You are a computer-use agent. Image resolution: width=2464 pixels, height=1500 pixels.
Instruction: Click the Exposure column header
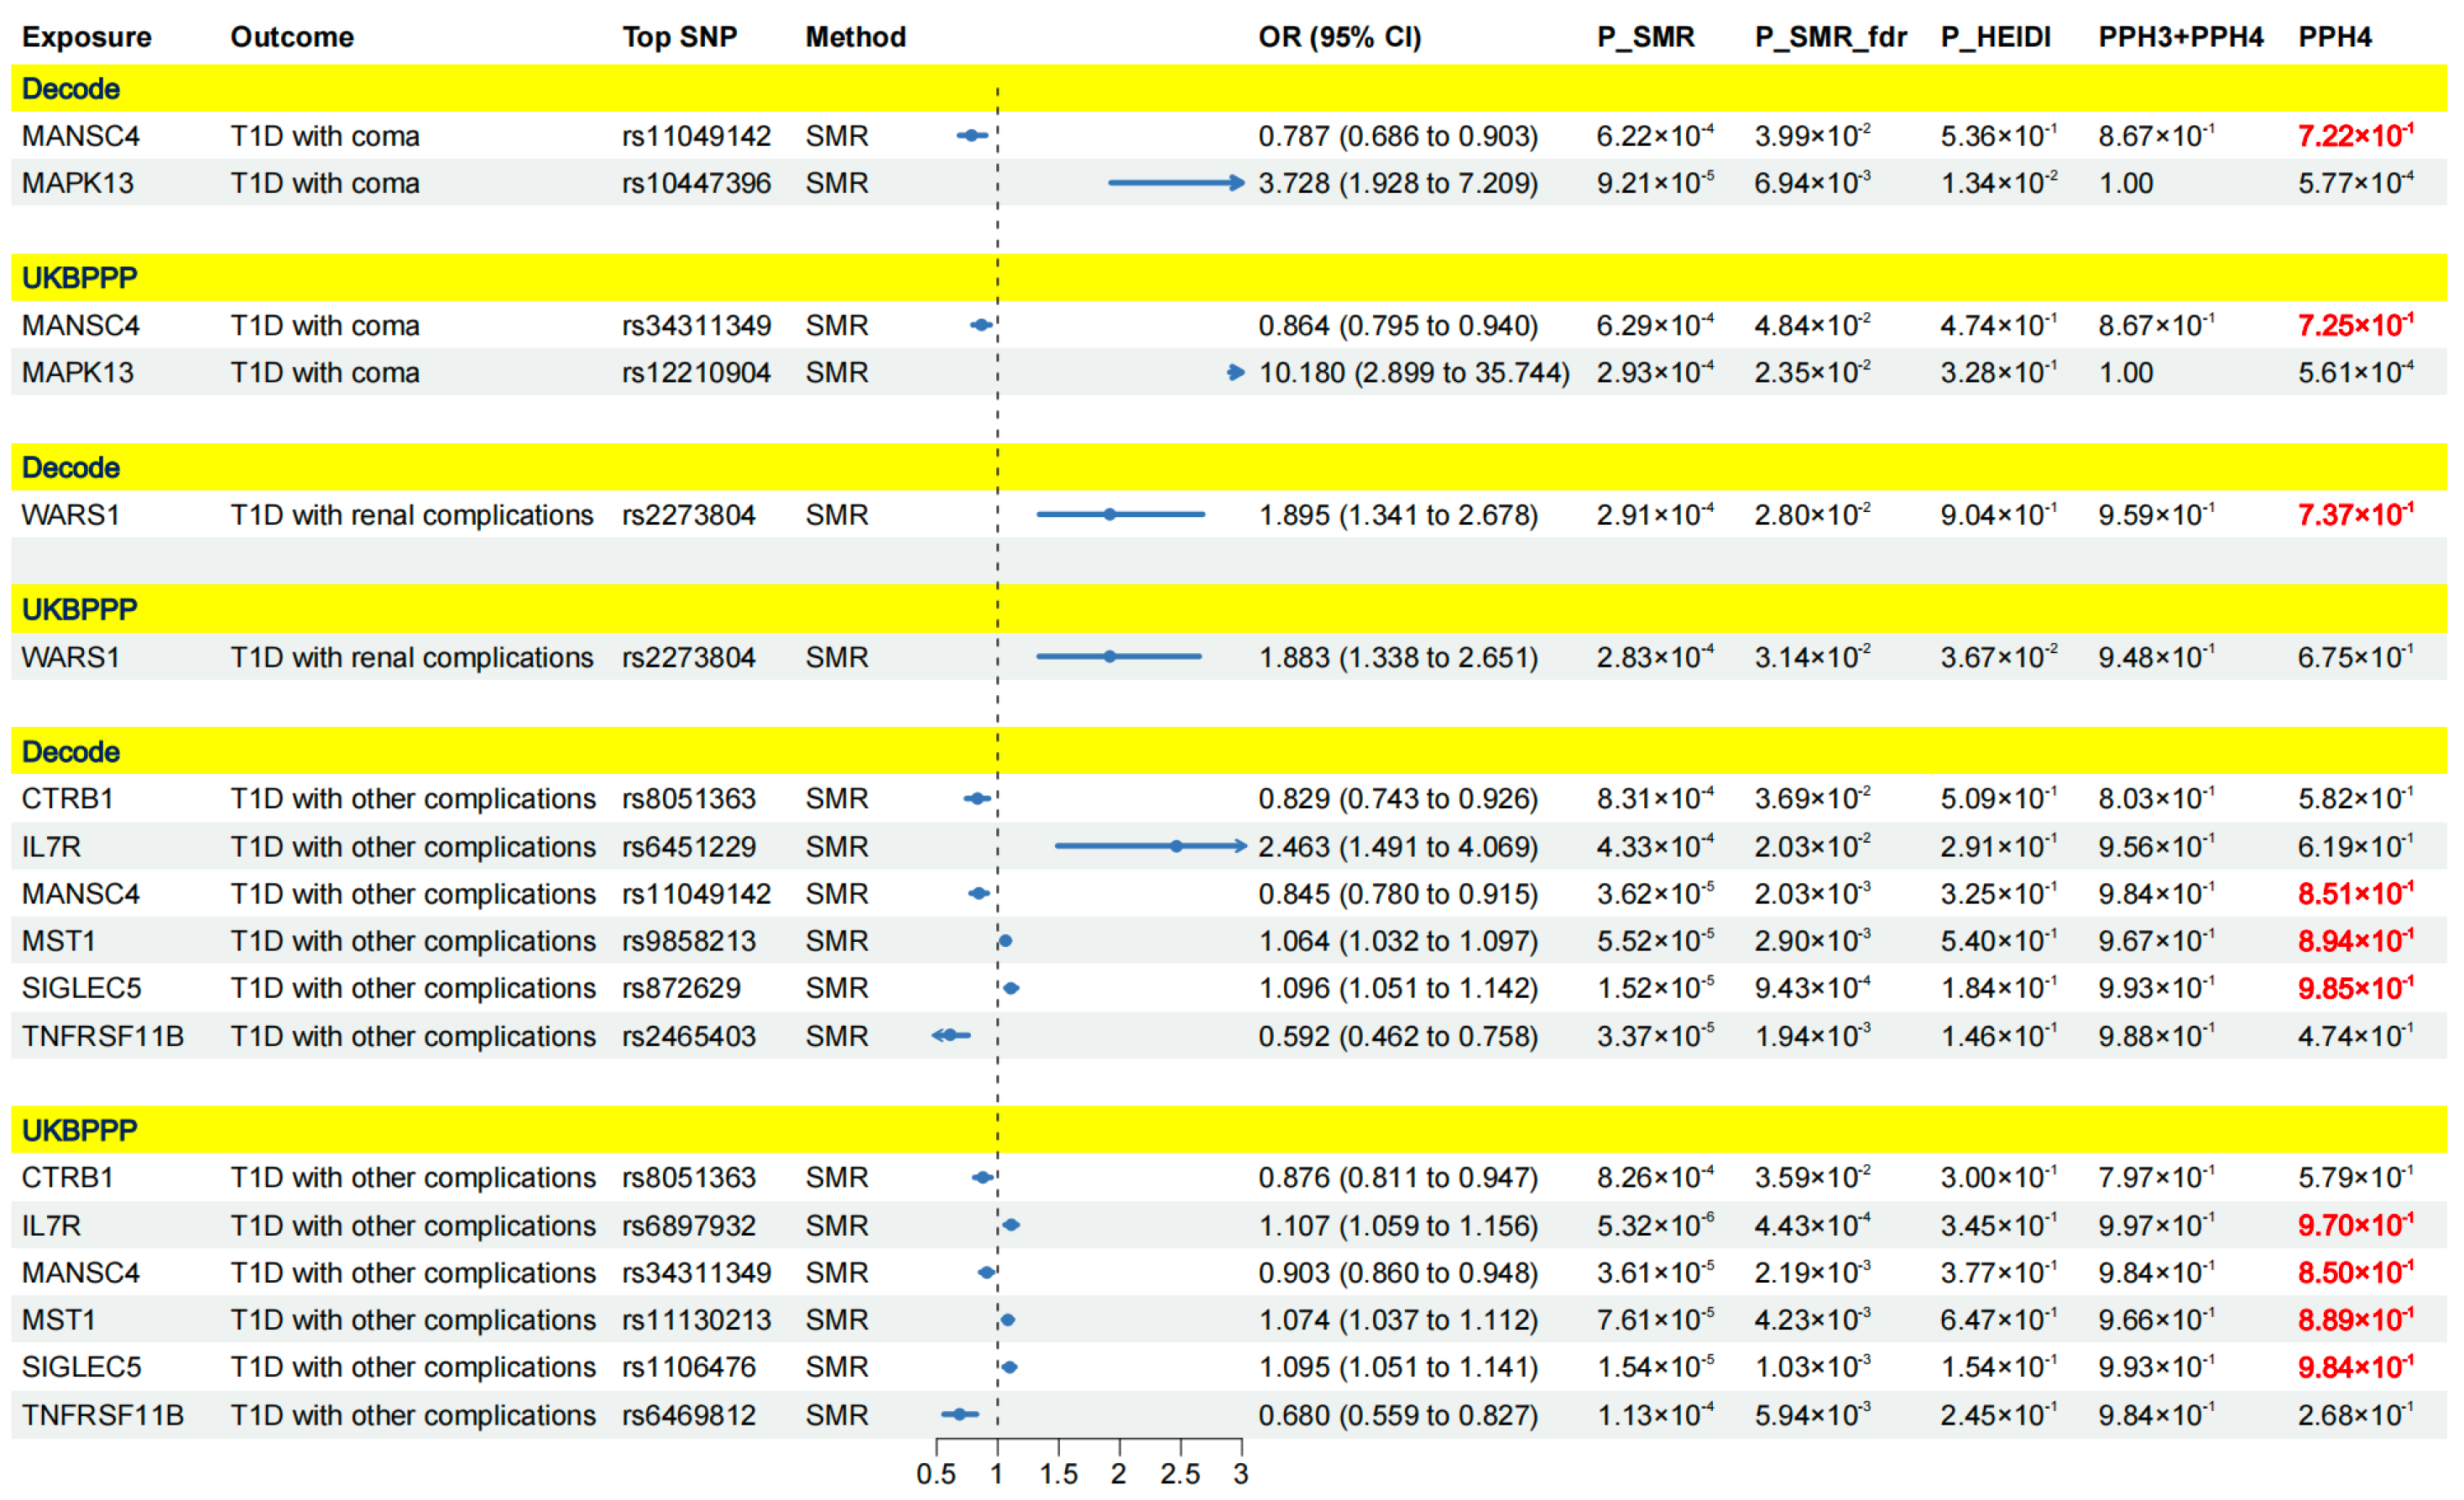86,37
